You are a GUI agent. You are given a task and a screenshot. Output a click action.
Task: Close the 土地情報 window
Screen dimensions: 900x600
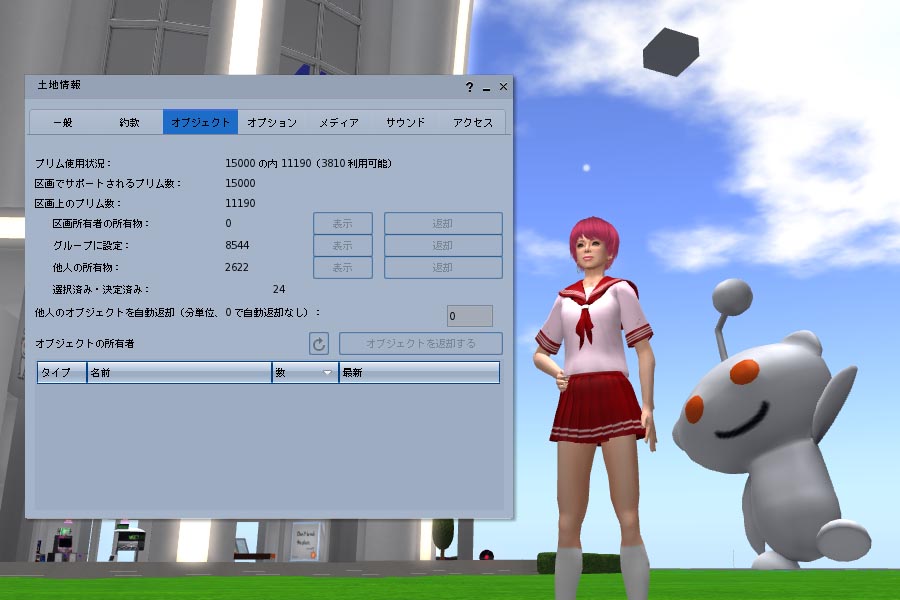click(503, 86)
